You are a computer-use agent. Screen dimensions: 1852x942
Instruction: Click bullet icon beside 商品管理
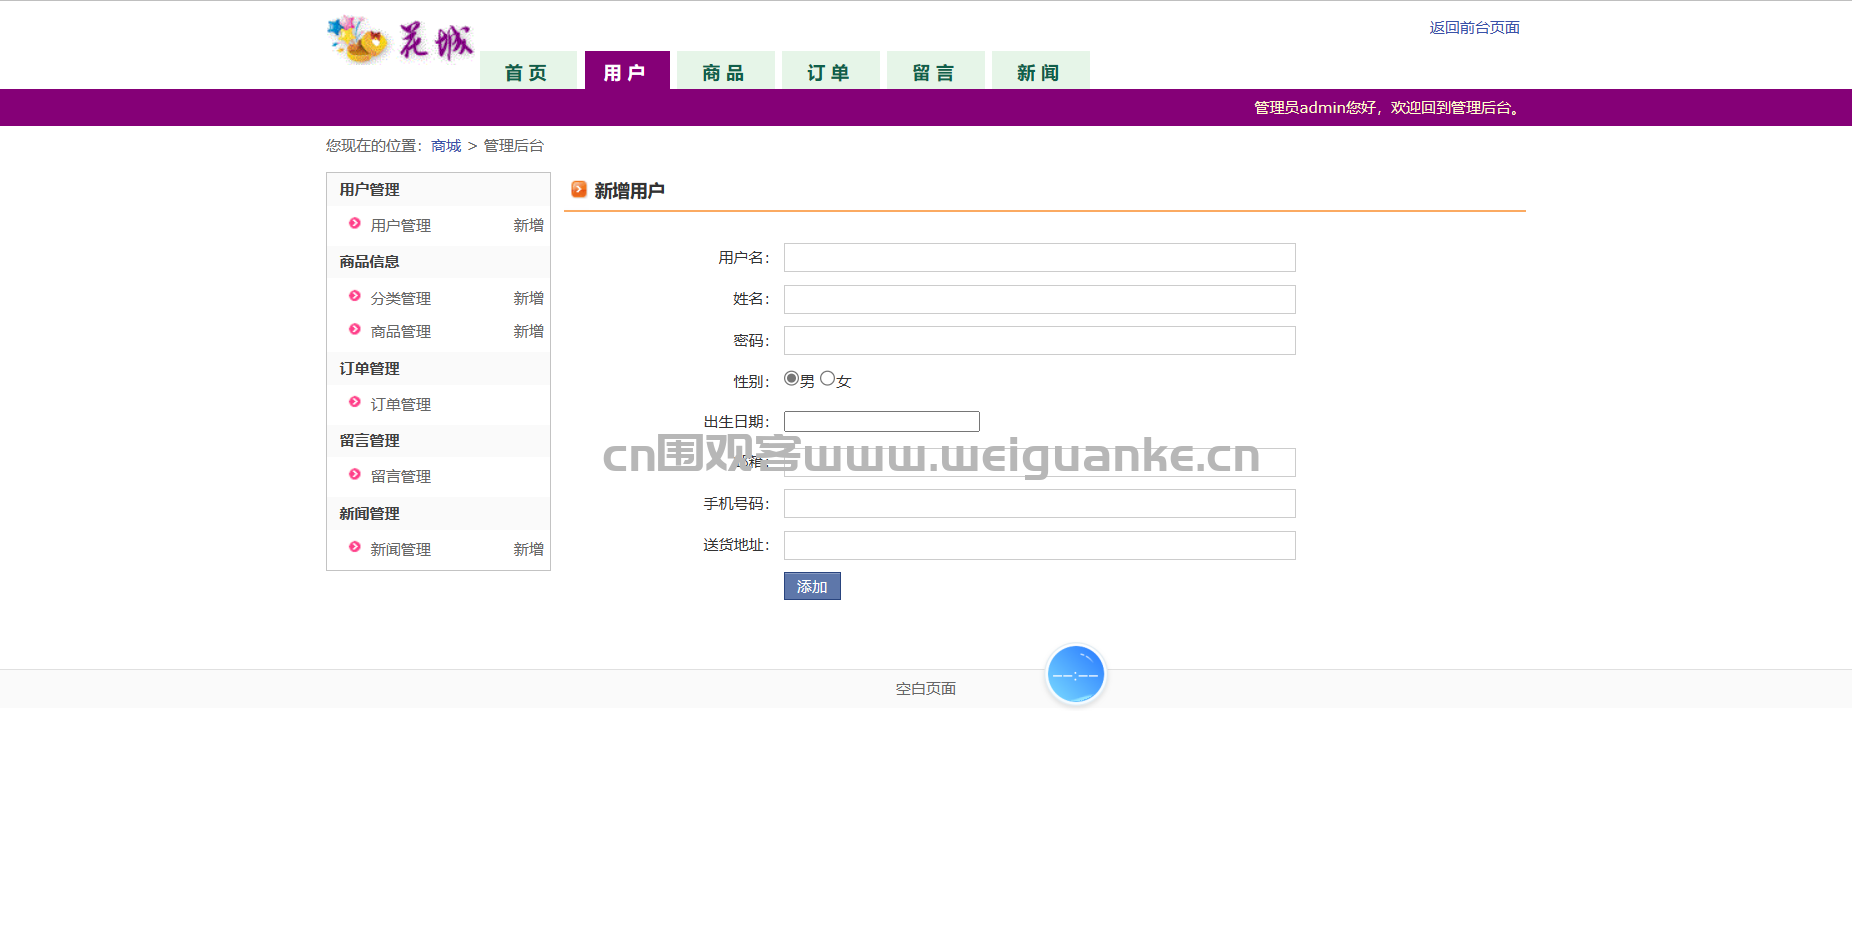(x=355, y=329)
